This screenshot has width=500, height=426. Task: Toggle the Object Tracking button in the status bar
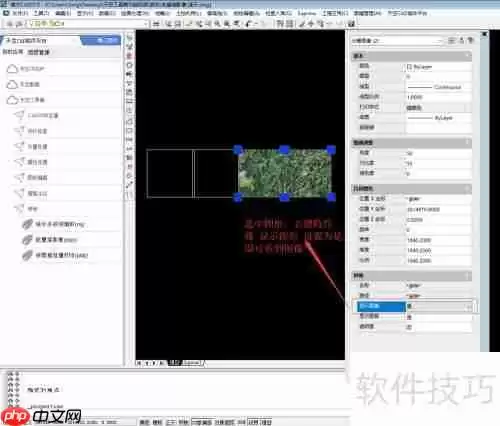pyautogui.click(x=225, y=422)
